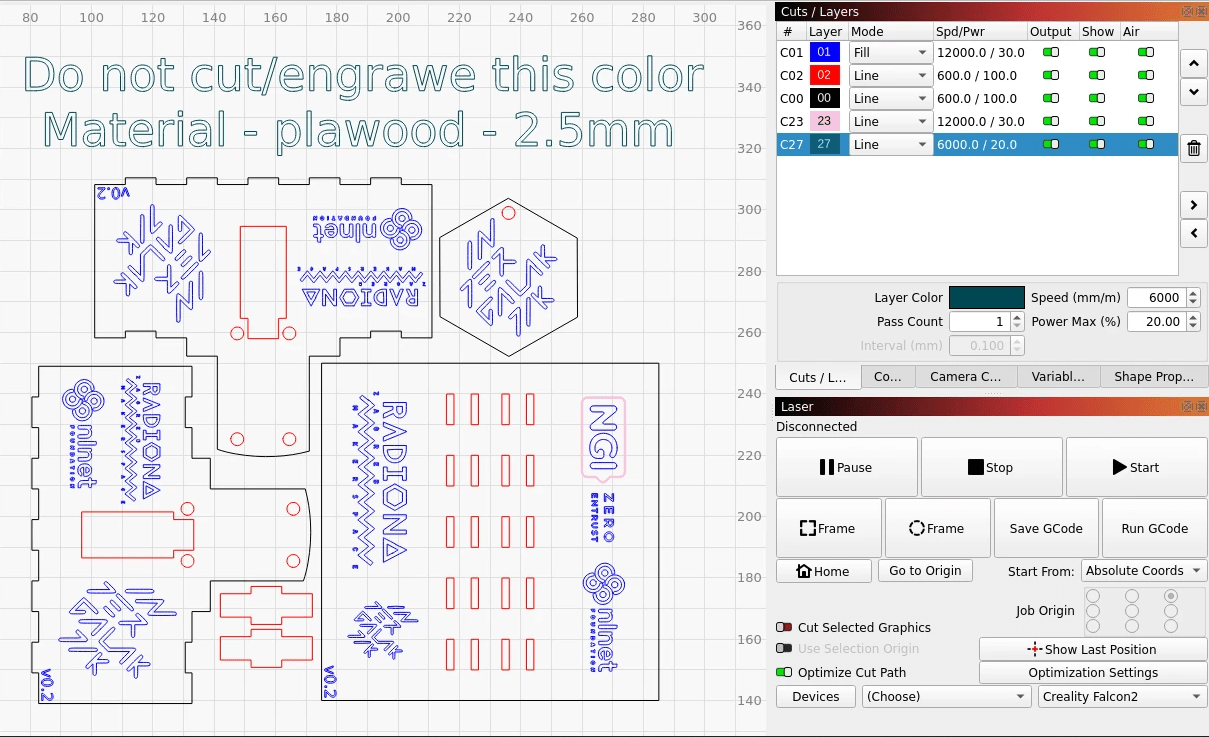Click the rubber-band circular Frame button

click(x=937, y=528)
